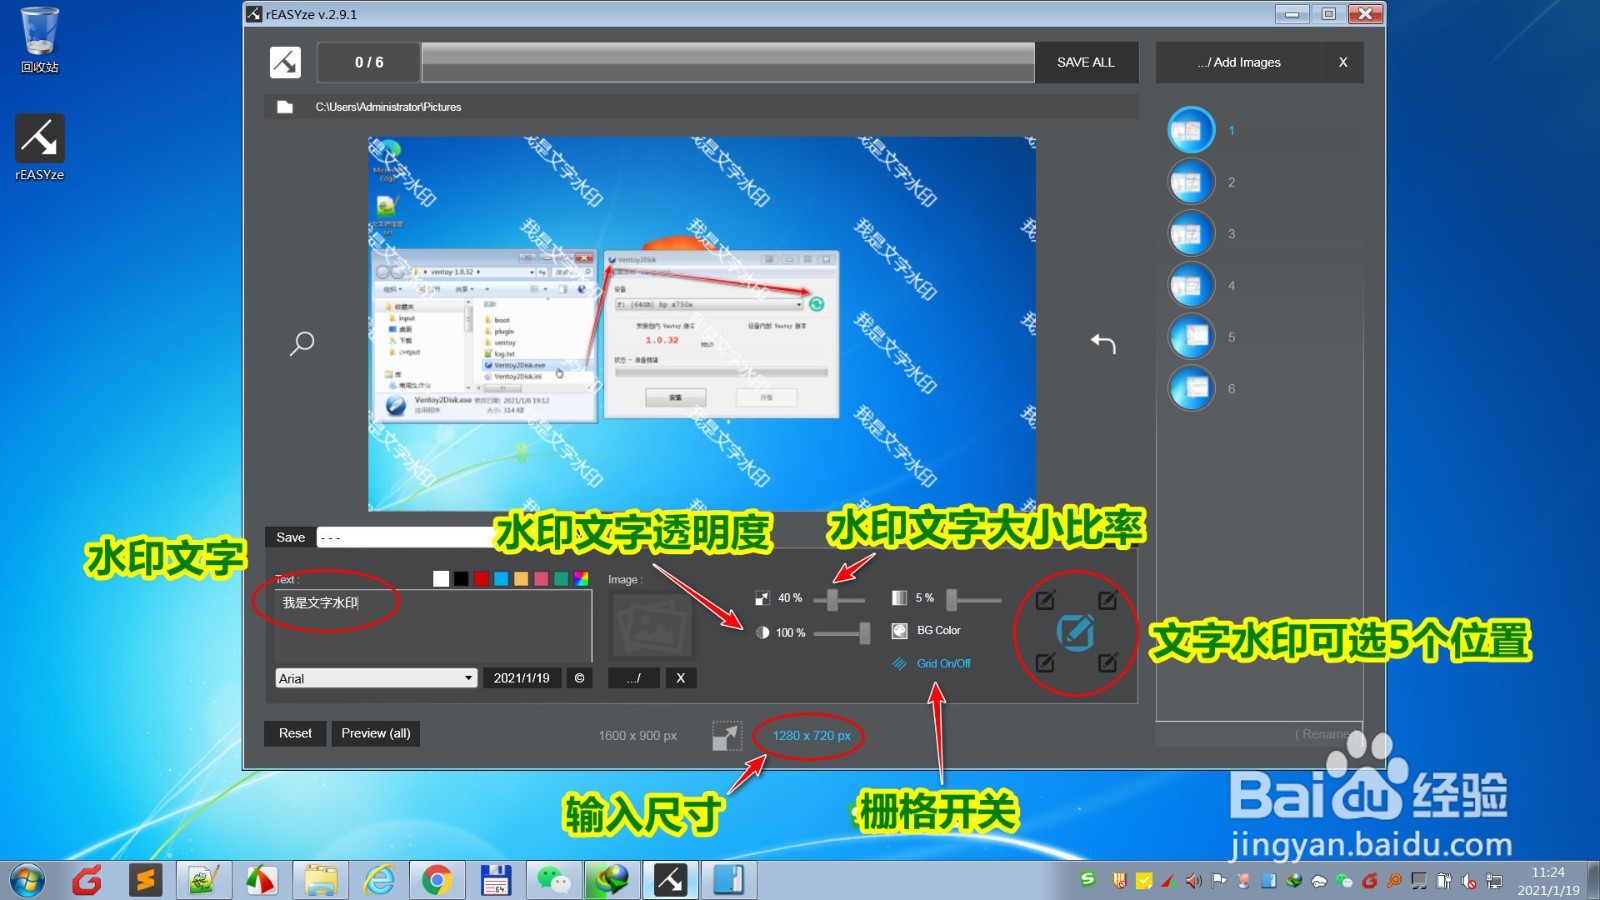Open the rEASYze desktop shortcut
This screenshot has height=900, width=1600.
click(40, 147)
